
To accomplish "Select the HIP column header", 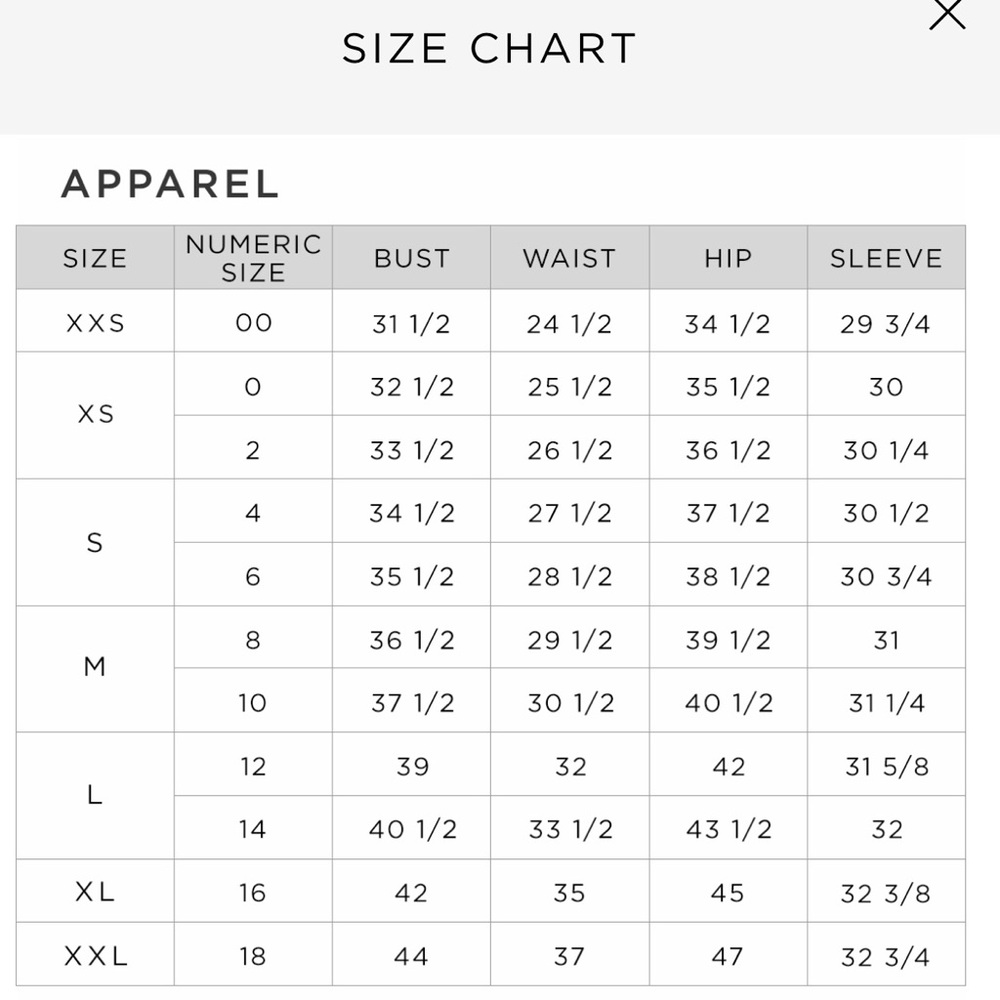I will click(727, 258).
